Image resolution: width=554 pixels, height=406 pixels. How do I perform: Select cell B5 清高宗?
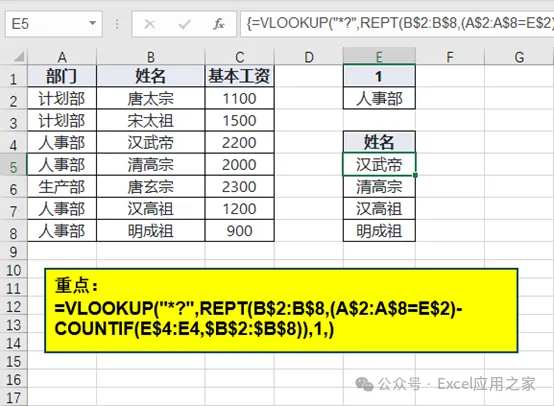(x=151, y=165)
